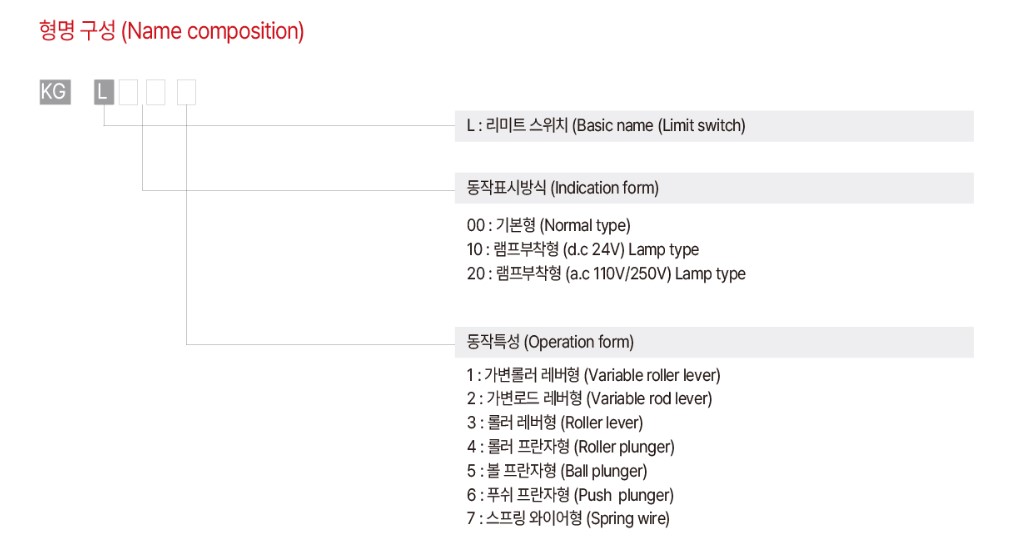Click the last empty code box
This screenshot has height=557, width=1025.
click(186, 92)
